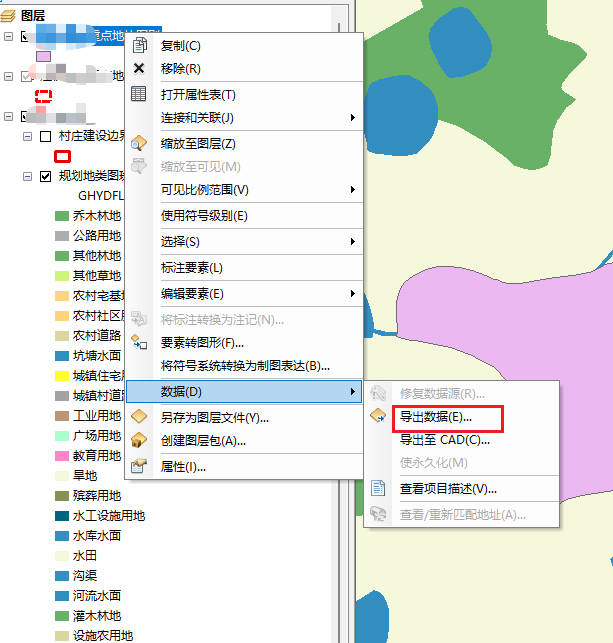613x643 pixels.
Task: Click the red outline symbol under 村庄建设边界
Action: click(x=62, y=156)
